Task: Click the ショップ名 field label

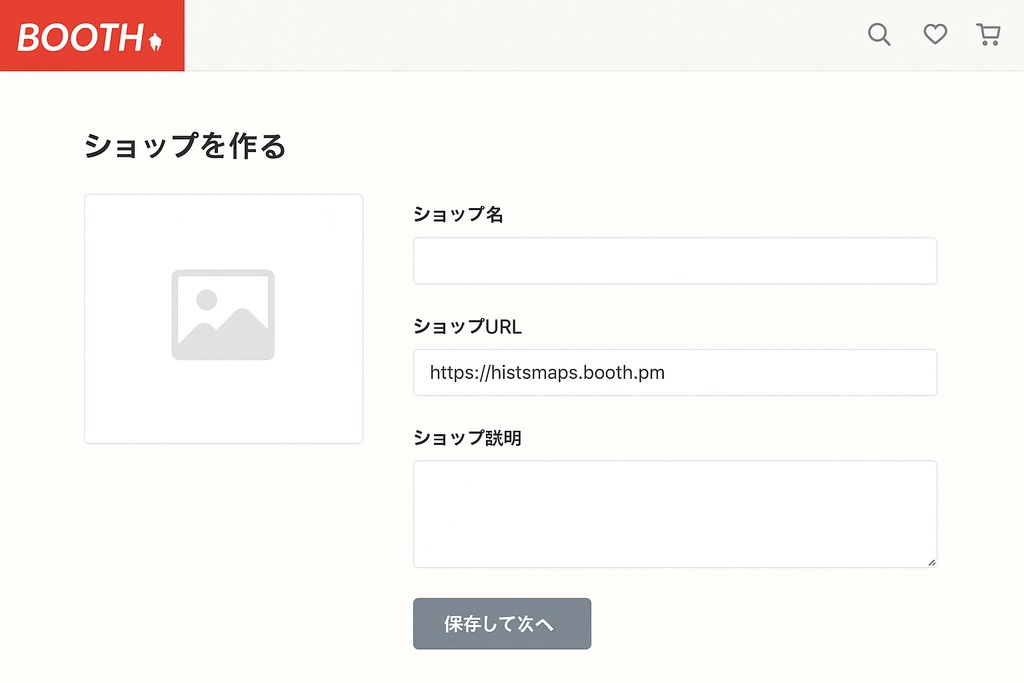Action: tap(458, 214)
